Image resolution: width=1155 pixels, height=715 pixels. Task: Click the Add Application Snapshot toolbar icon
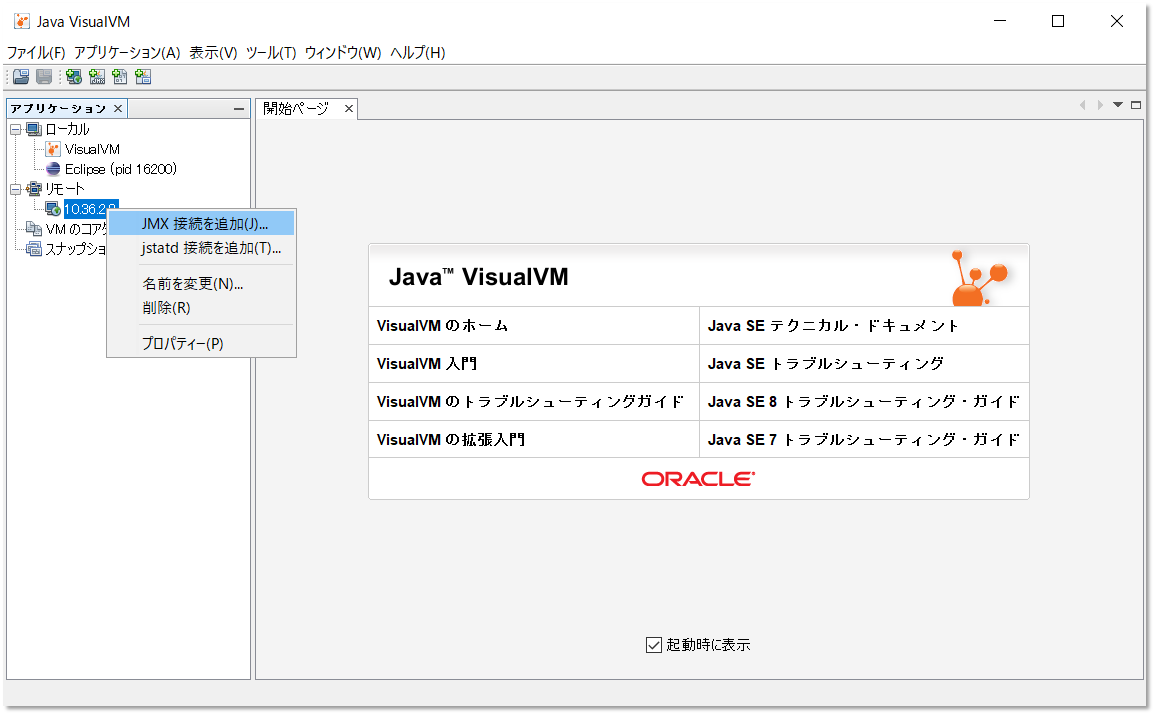pos(143,77)
